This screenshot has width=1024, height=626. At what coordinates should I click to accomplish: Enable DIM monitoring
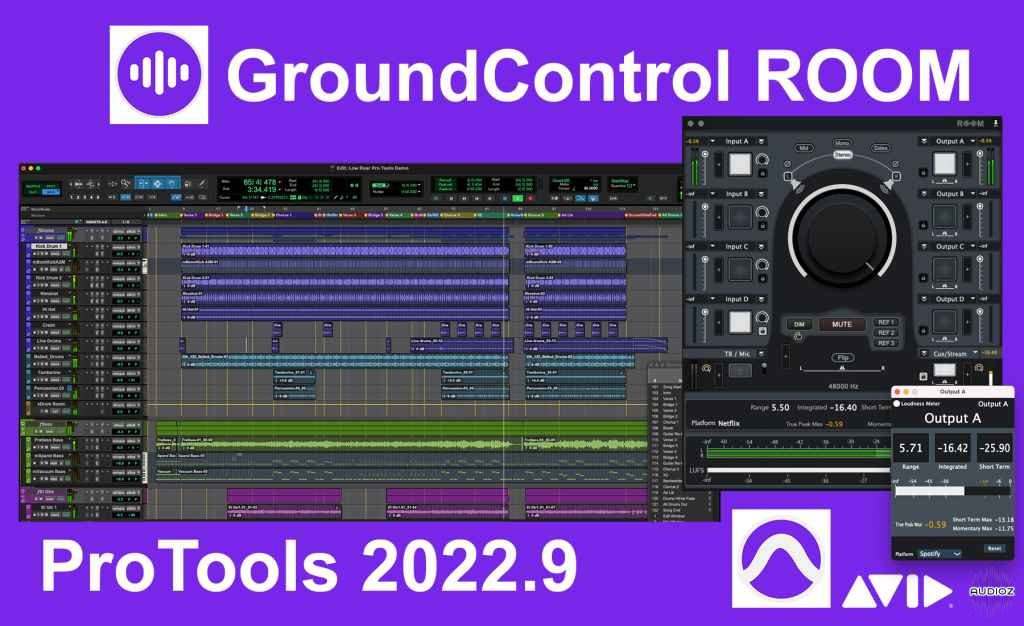[x=798, y=325]
